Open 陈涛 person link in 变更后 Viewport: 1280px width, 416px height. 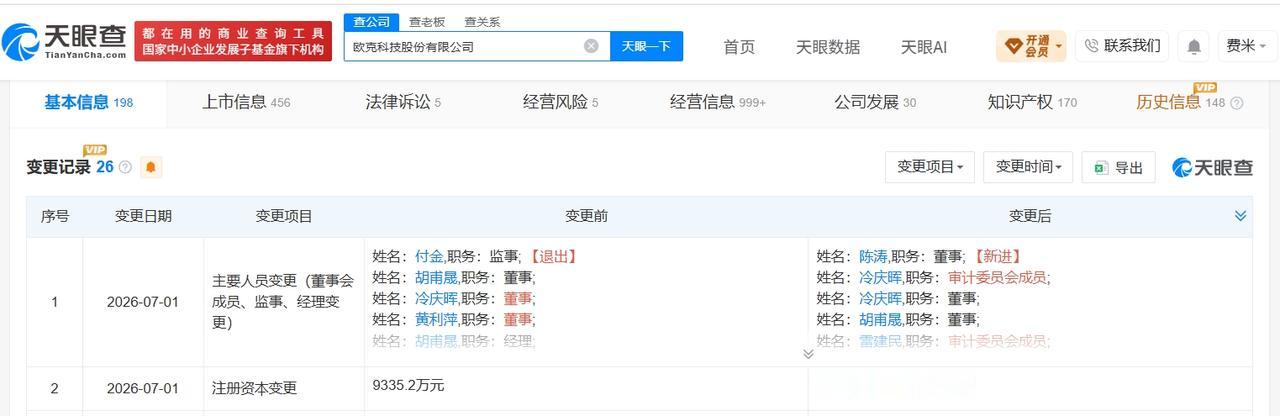(x=872, y=256)
